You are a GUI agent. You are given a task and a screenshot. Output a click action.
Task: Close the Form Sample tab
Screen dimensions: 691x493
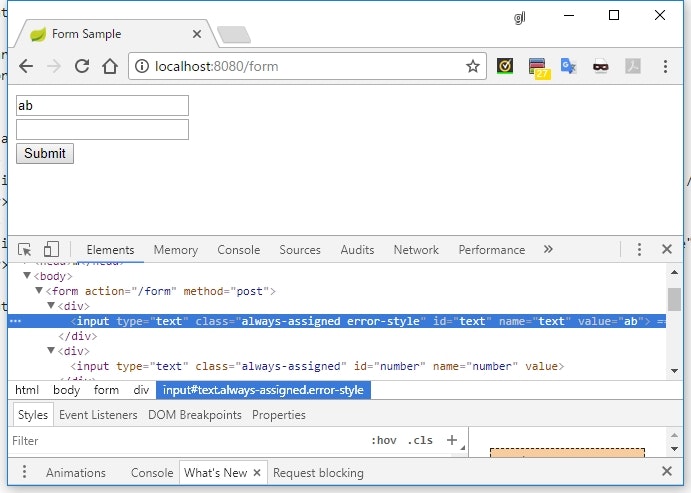pos(197,34)
